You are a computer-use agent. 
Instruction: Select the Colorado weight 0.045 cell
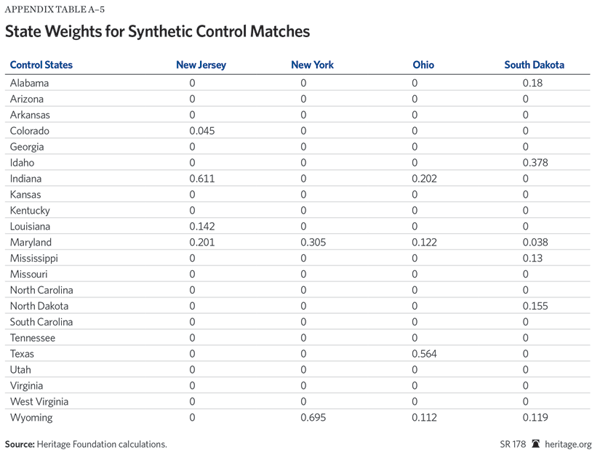pos(203,130)
